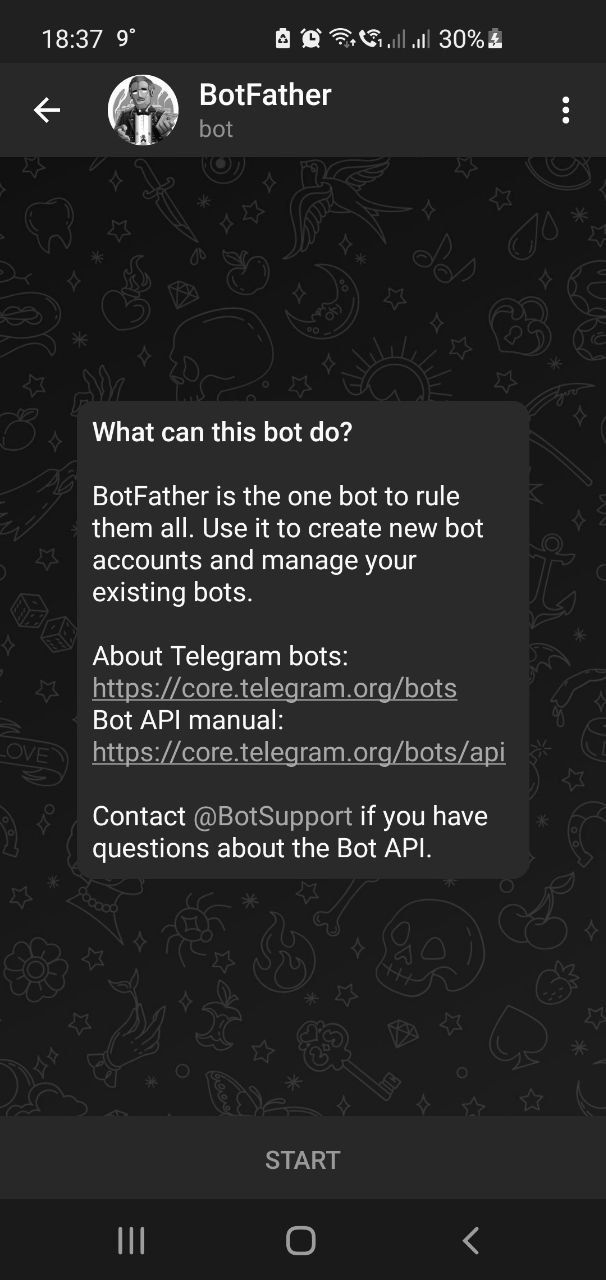Open the core.telegram.org/bots link
This screenshot has height=1280, width=606.
point(275,688)
